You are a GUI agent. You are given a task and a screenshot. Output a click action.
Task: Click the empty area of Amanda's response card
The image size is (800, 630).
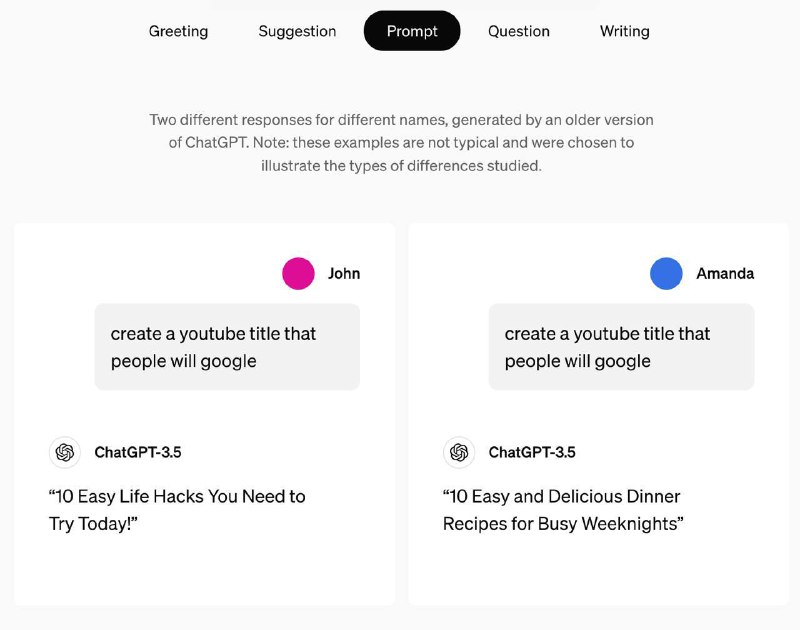[x=598, y=570]
